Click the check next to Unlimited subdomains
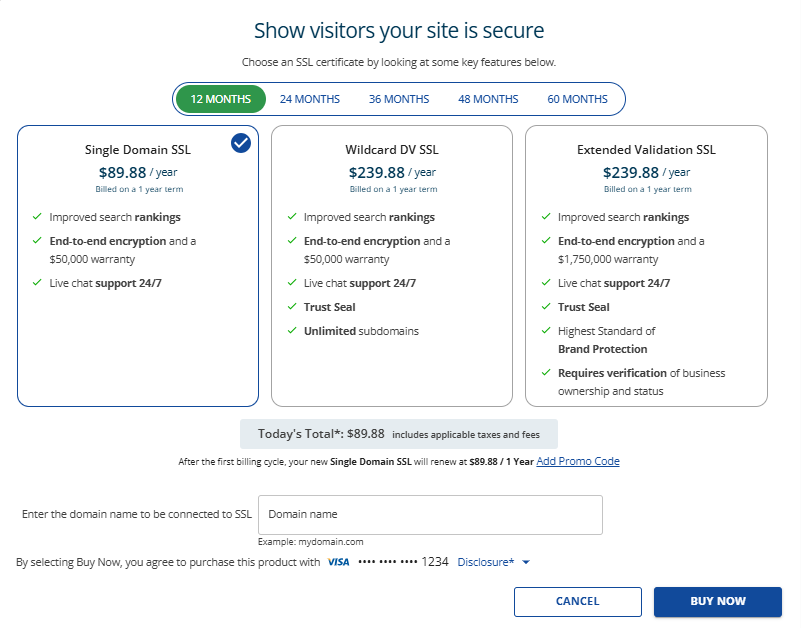Viewport: 801px width, 628px height. (x=291, y=331)
